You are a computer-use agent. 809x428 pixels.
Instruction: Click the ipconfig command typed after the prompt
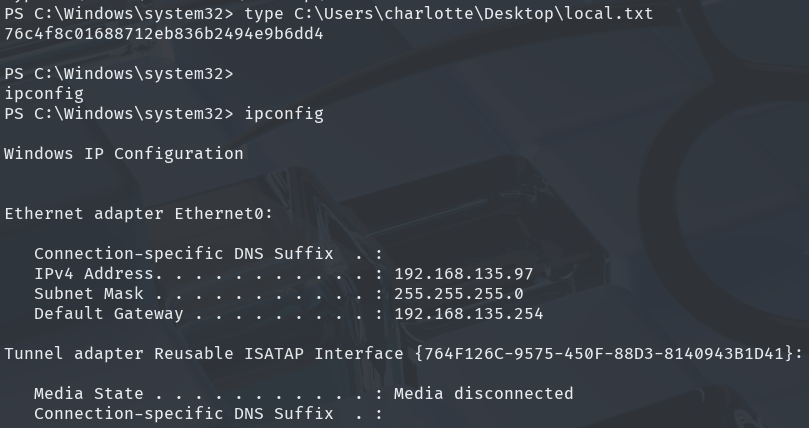(284, 114)
